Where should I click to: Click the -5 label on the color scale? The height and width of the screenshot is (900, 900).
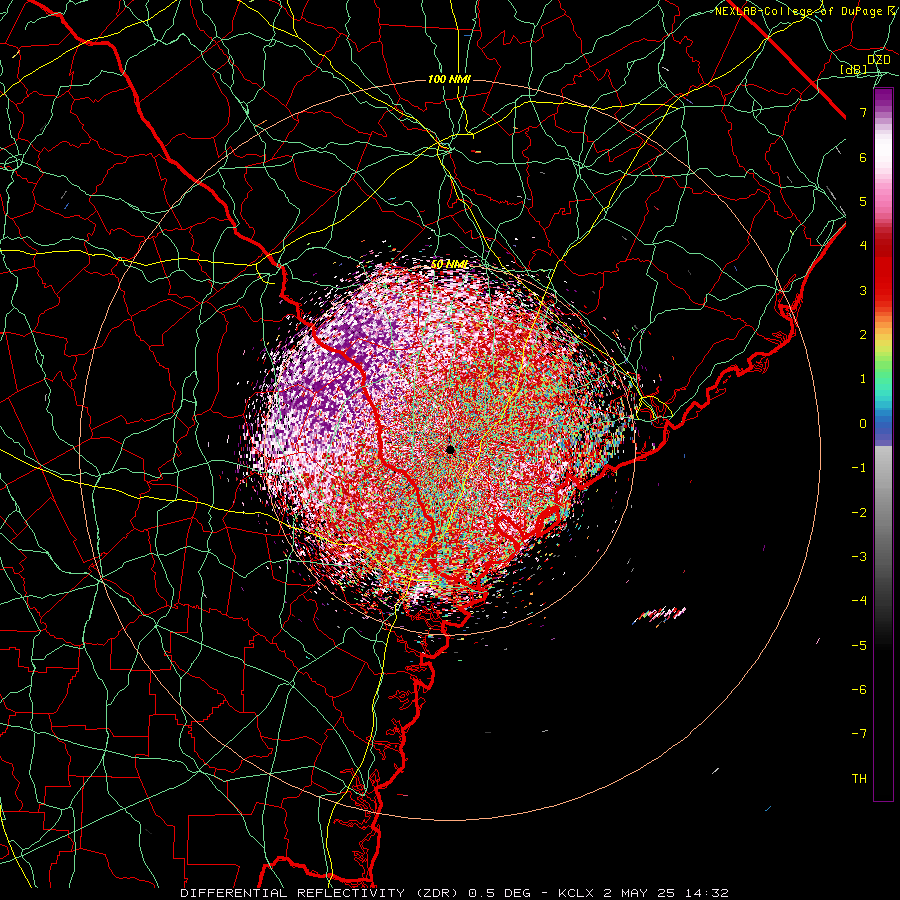[x=859, y=646]
